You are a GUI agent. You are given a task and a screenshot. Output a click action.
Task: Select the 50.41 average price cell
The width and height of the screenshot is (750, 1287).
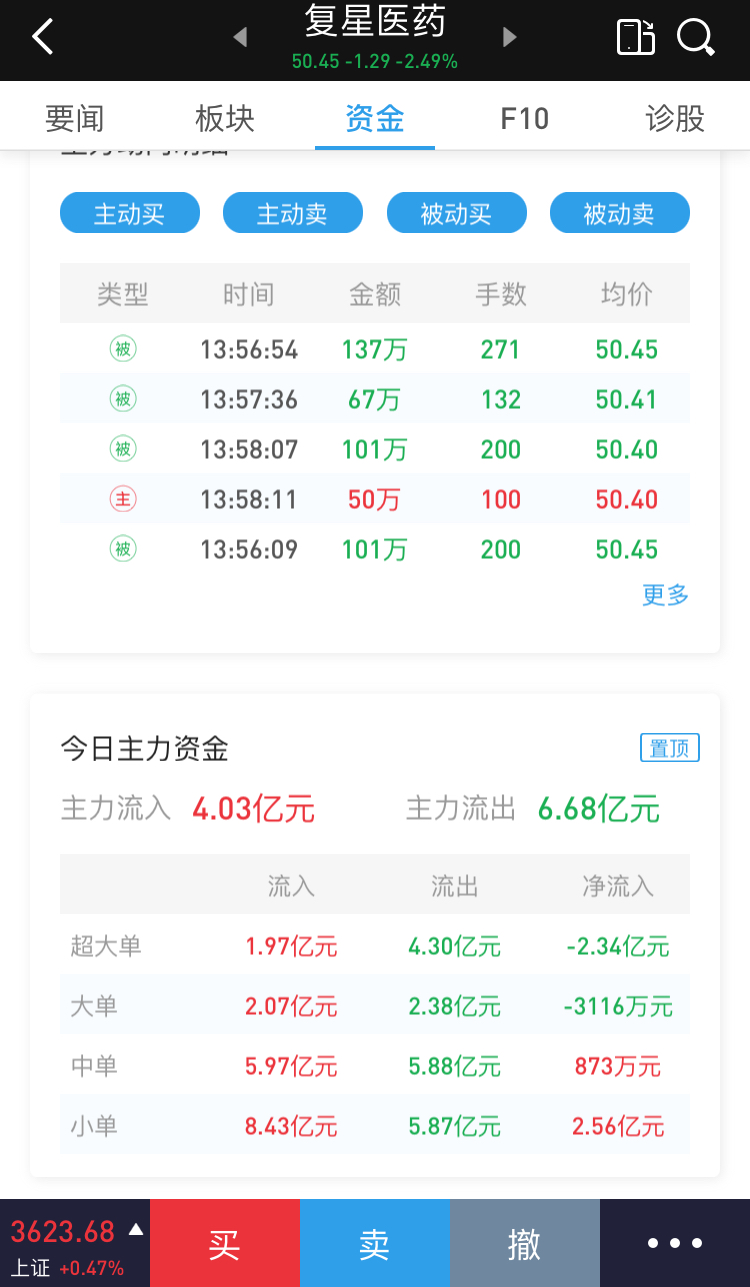pyautogui.click(x=627, y=399)
